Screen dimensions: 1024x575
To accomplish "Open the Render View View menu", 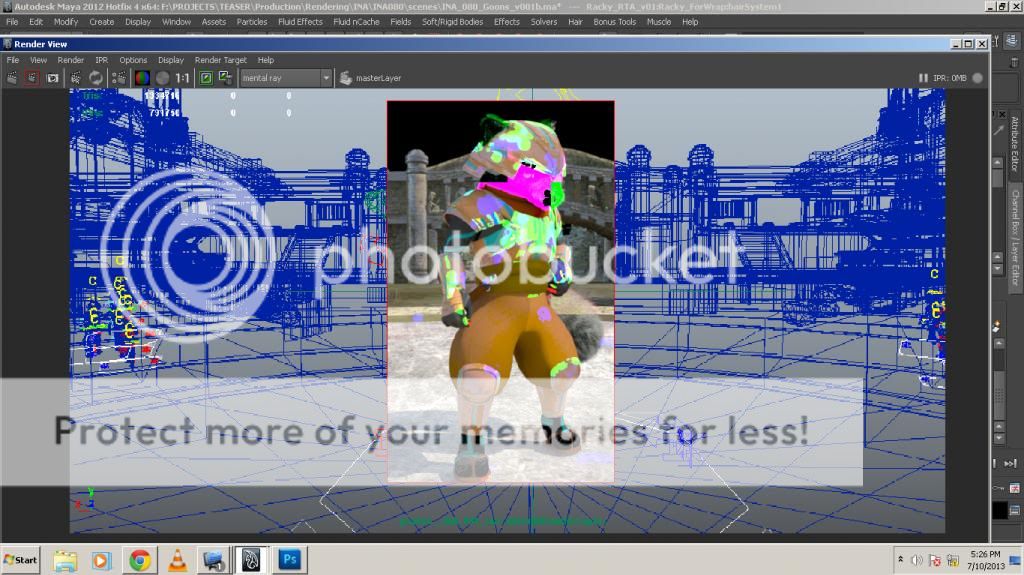I will [x=39, y=59].
